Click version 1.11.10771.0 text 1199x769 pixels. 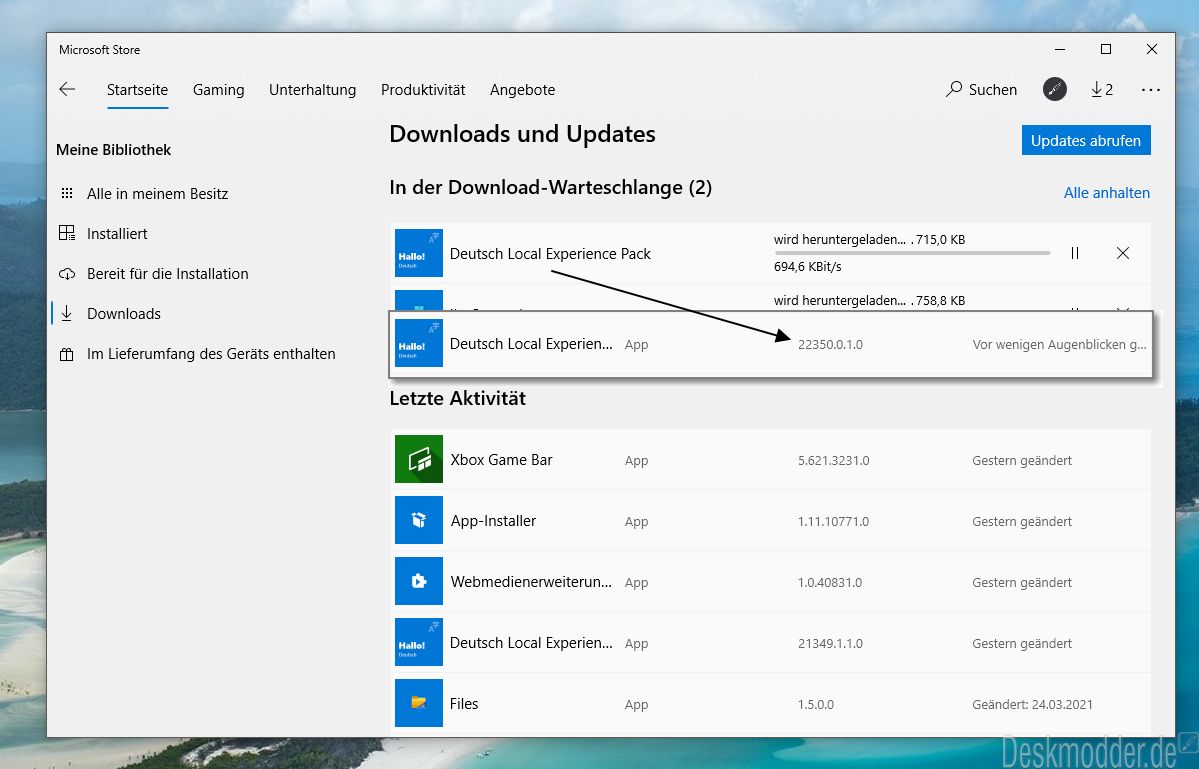pos(833,521)
